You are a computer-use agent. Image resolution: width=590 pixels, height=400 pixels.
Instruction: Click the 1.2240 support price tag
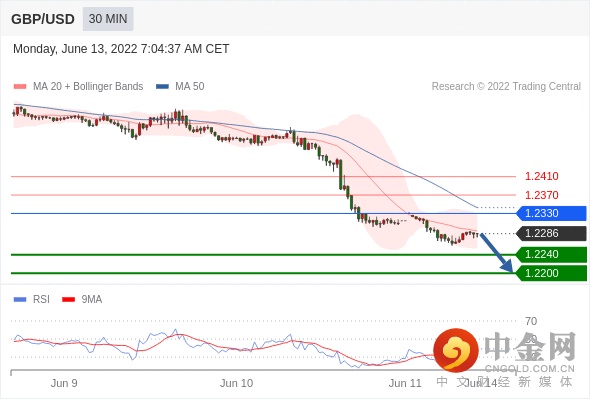tap(551, 254)
